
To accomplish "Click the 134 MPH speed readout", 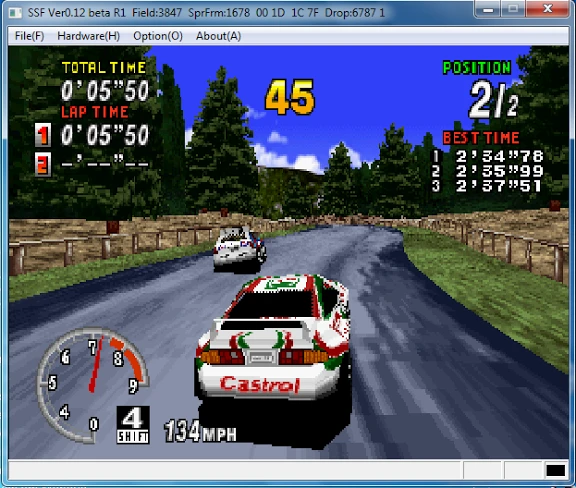I will click(200, 431).
